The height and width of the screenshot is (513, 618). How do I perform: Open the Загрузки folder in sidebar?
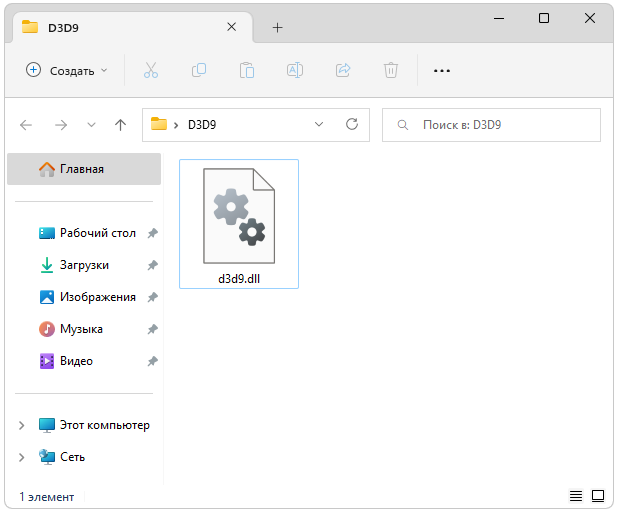pyautogui.click(x=84, y=265)
